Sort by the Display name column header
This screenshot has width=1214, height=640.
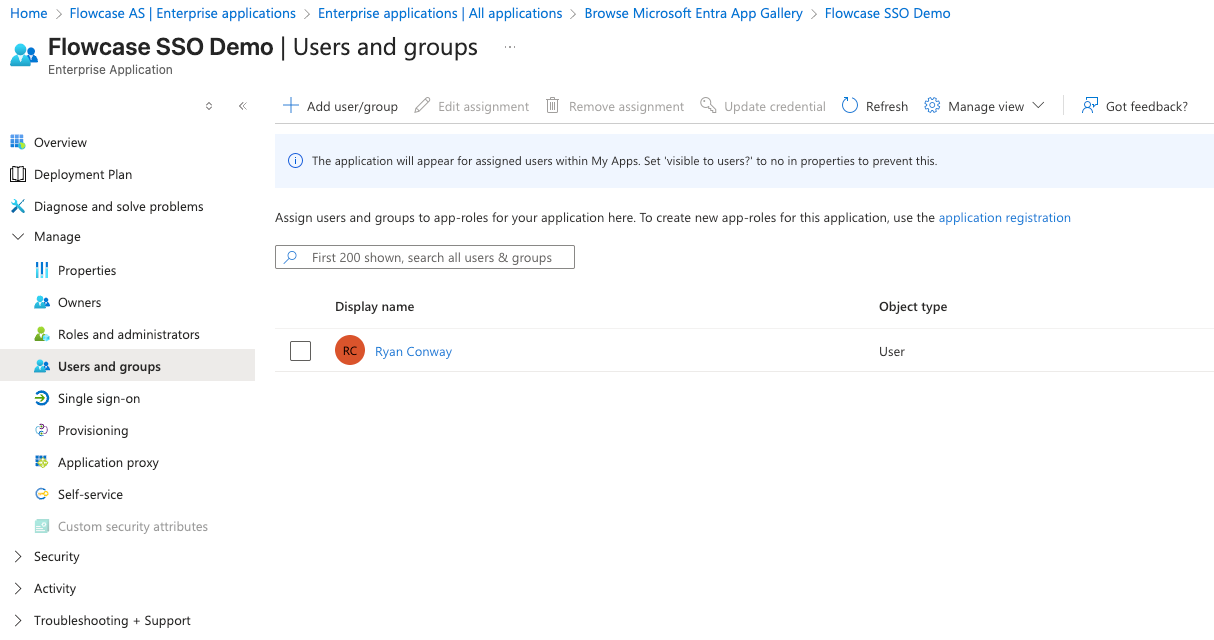tap(374, 306)
